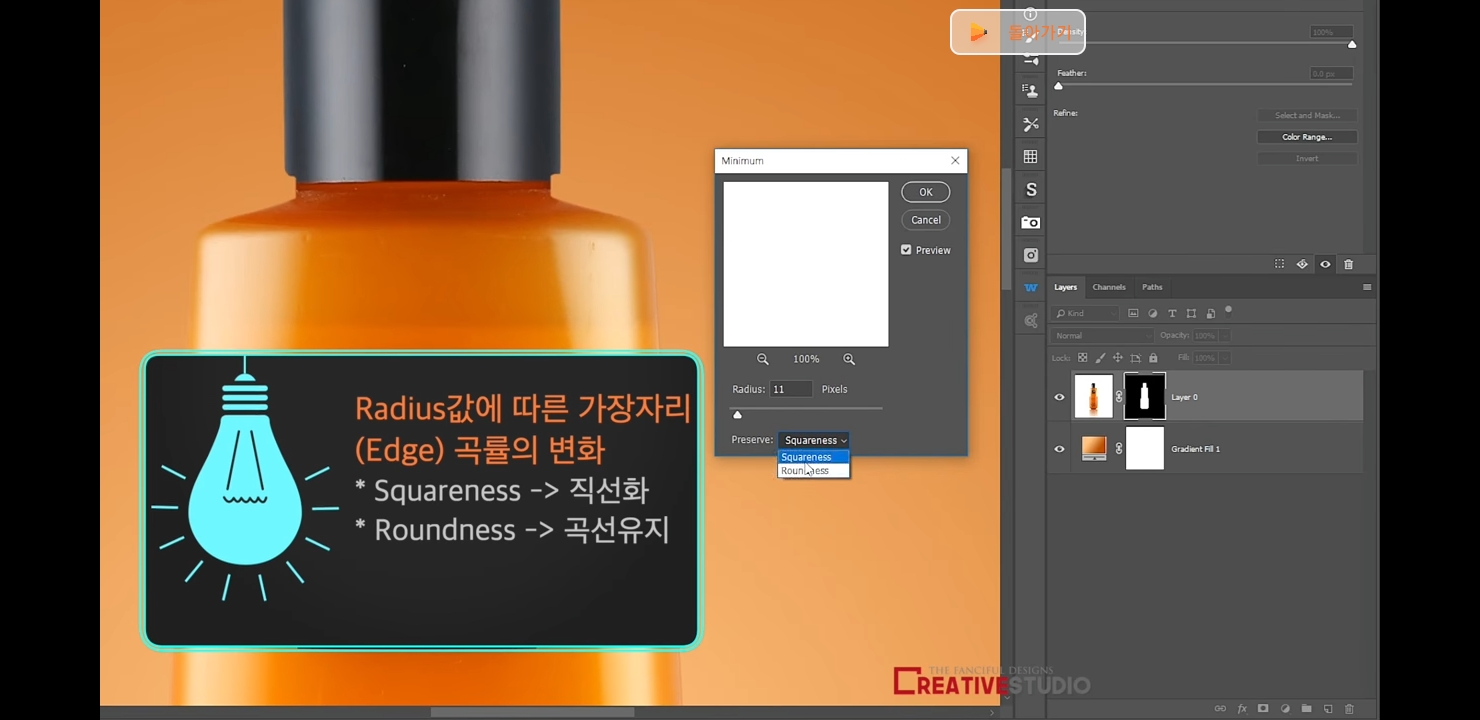Switch to the Channels tab
This screenshot has height=720, width=1480.
tap(1108, 287)
